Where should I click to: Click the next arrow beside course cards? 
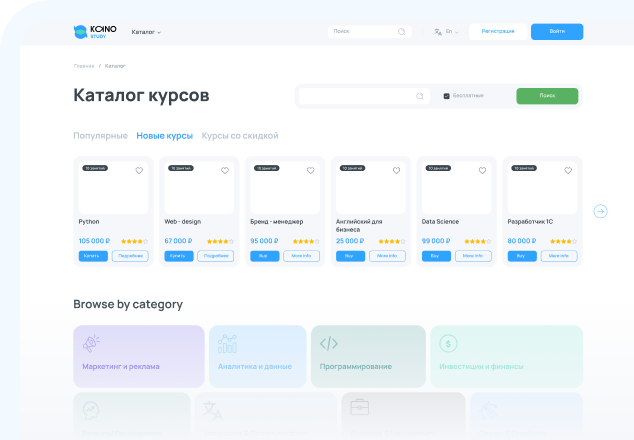pos(600,211)
